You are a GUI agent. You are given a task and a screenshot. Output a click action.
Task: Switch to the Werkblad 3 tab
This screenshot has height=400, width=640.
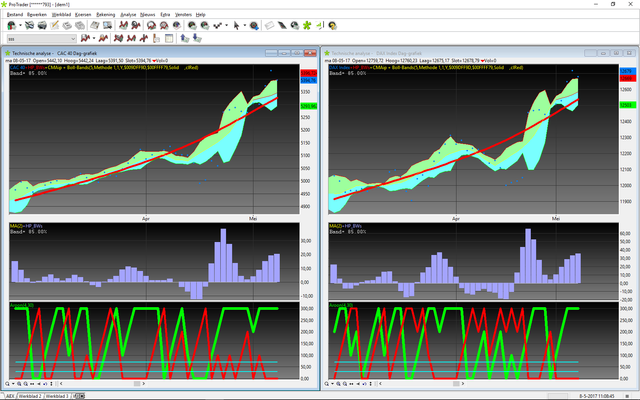pos(57,396)
